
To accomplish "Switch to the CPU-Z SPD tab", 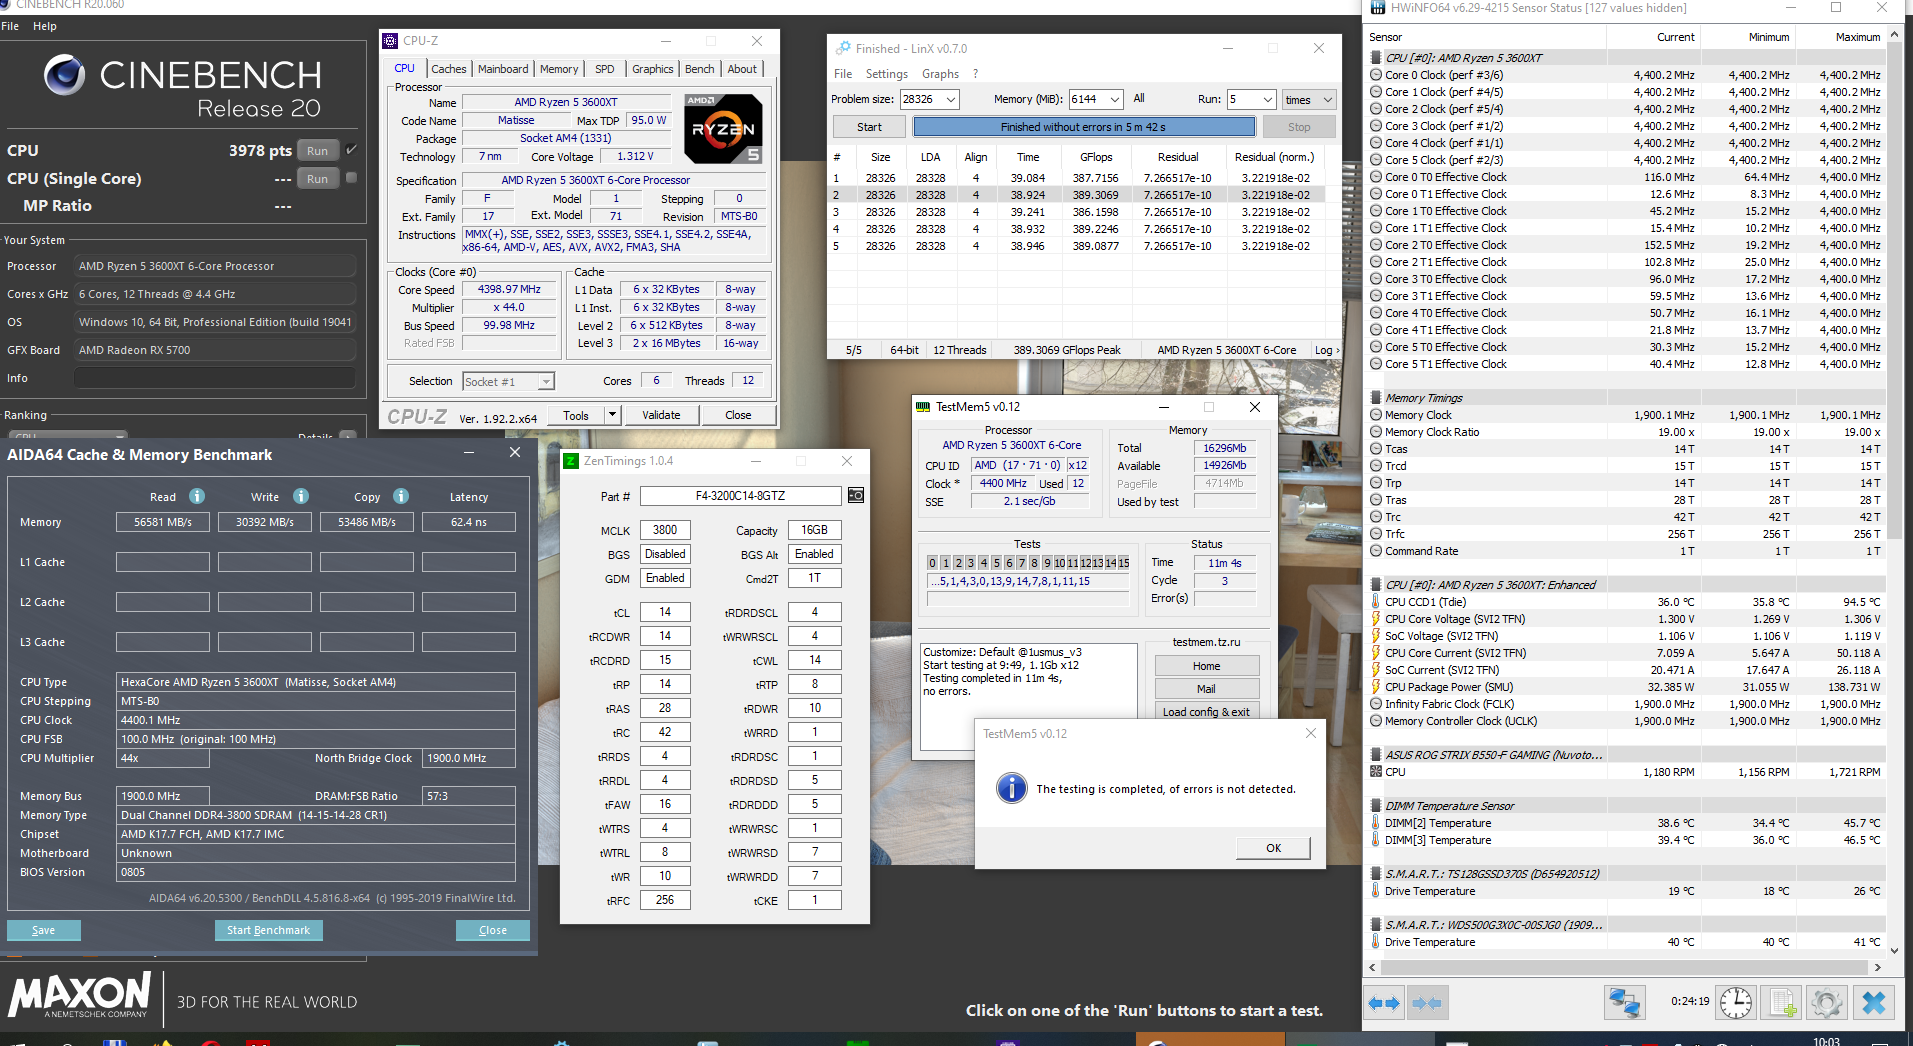I will (x=605, y=69).
